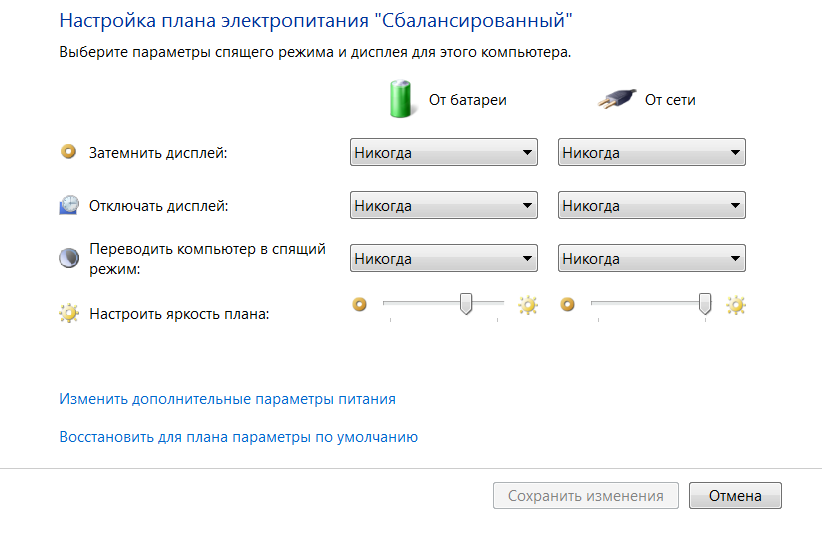Viewport: 822px width, 539px height.
Task: Open plugged-in dropdown for Затемнить дисплей
Action: (x=652, y=153)
